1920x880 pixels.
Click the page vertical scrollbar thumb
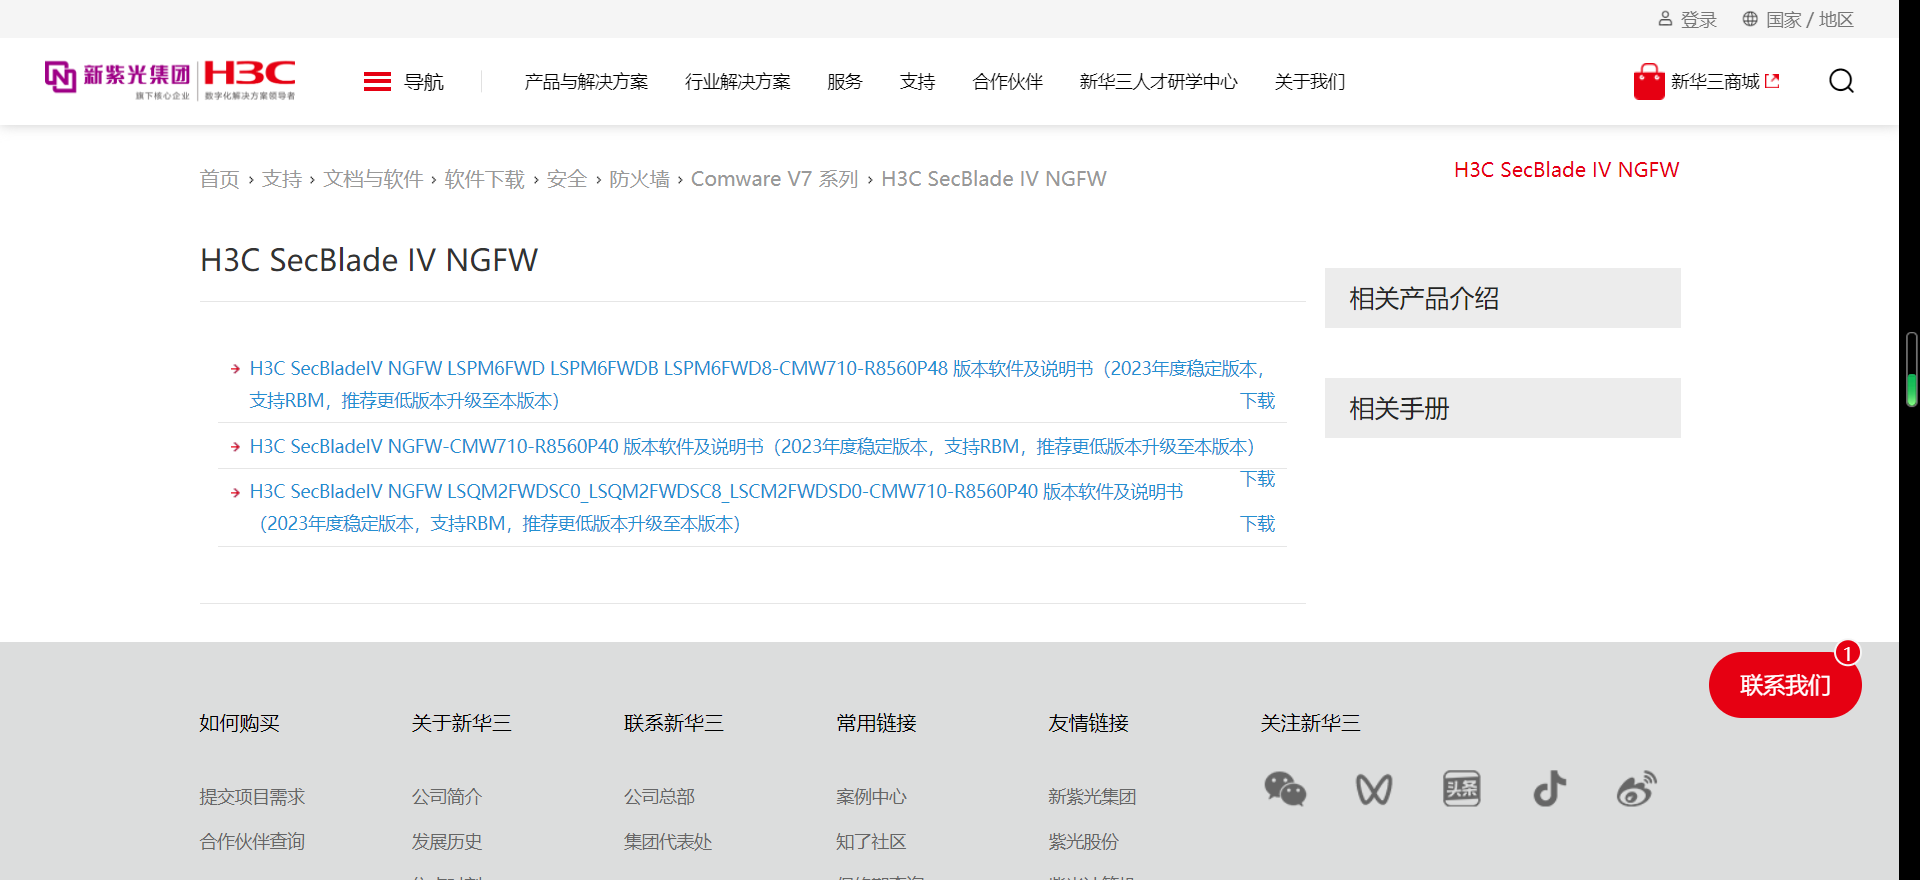point(1912,370)
